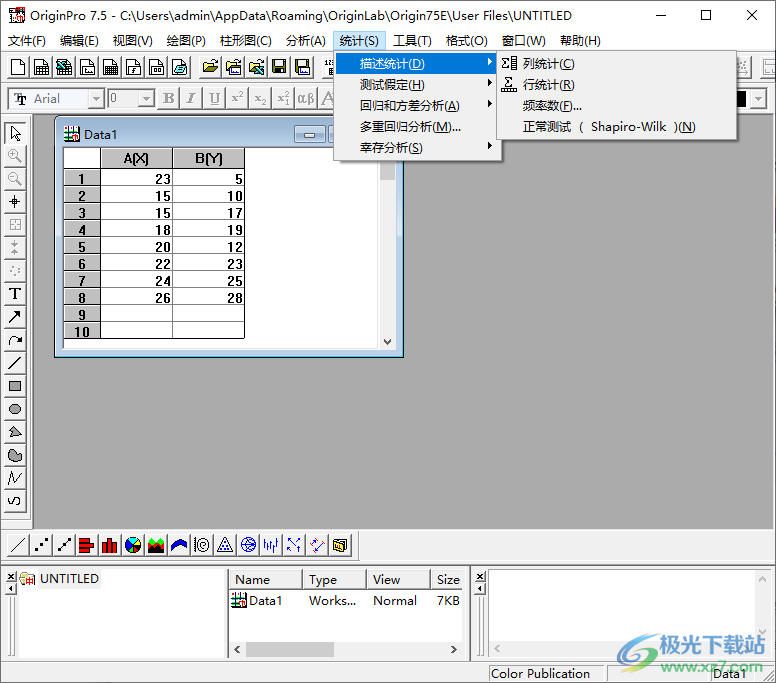This screenshot has width=776, height=683.
Task: Click the horizontal Bar chart icon
Action: point(87,545)
